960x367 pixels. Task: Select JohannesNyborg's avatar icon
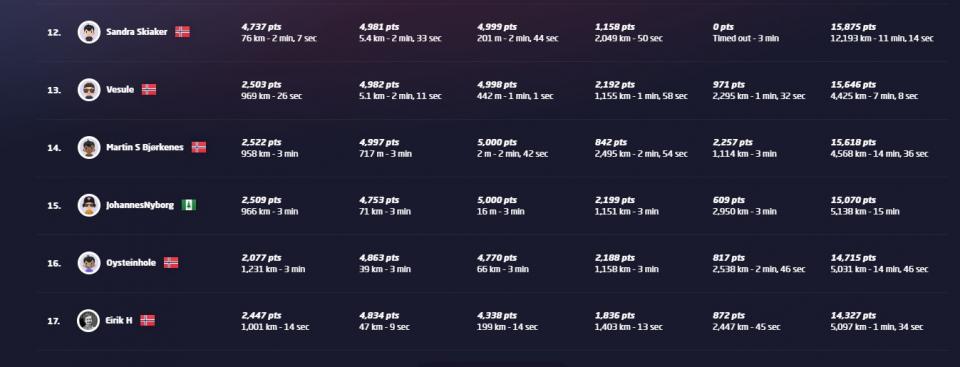89,205
